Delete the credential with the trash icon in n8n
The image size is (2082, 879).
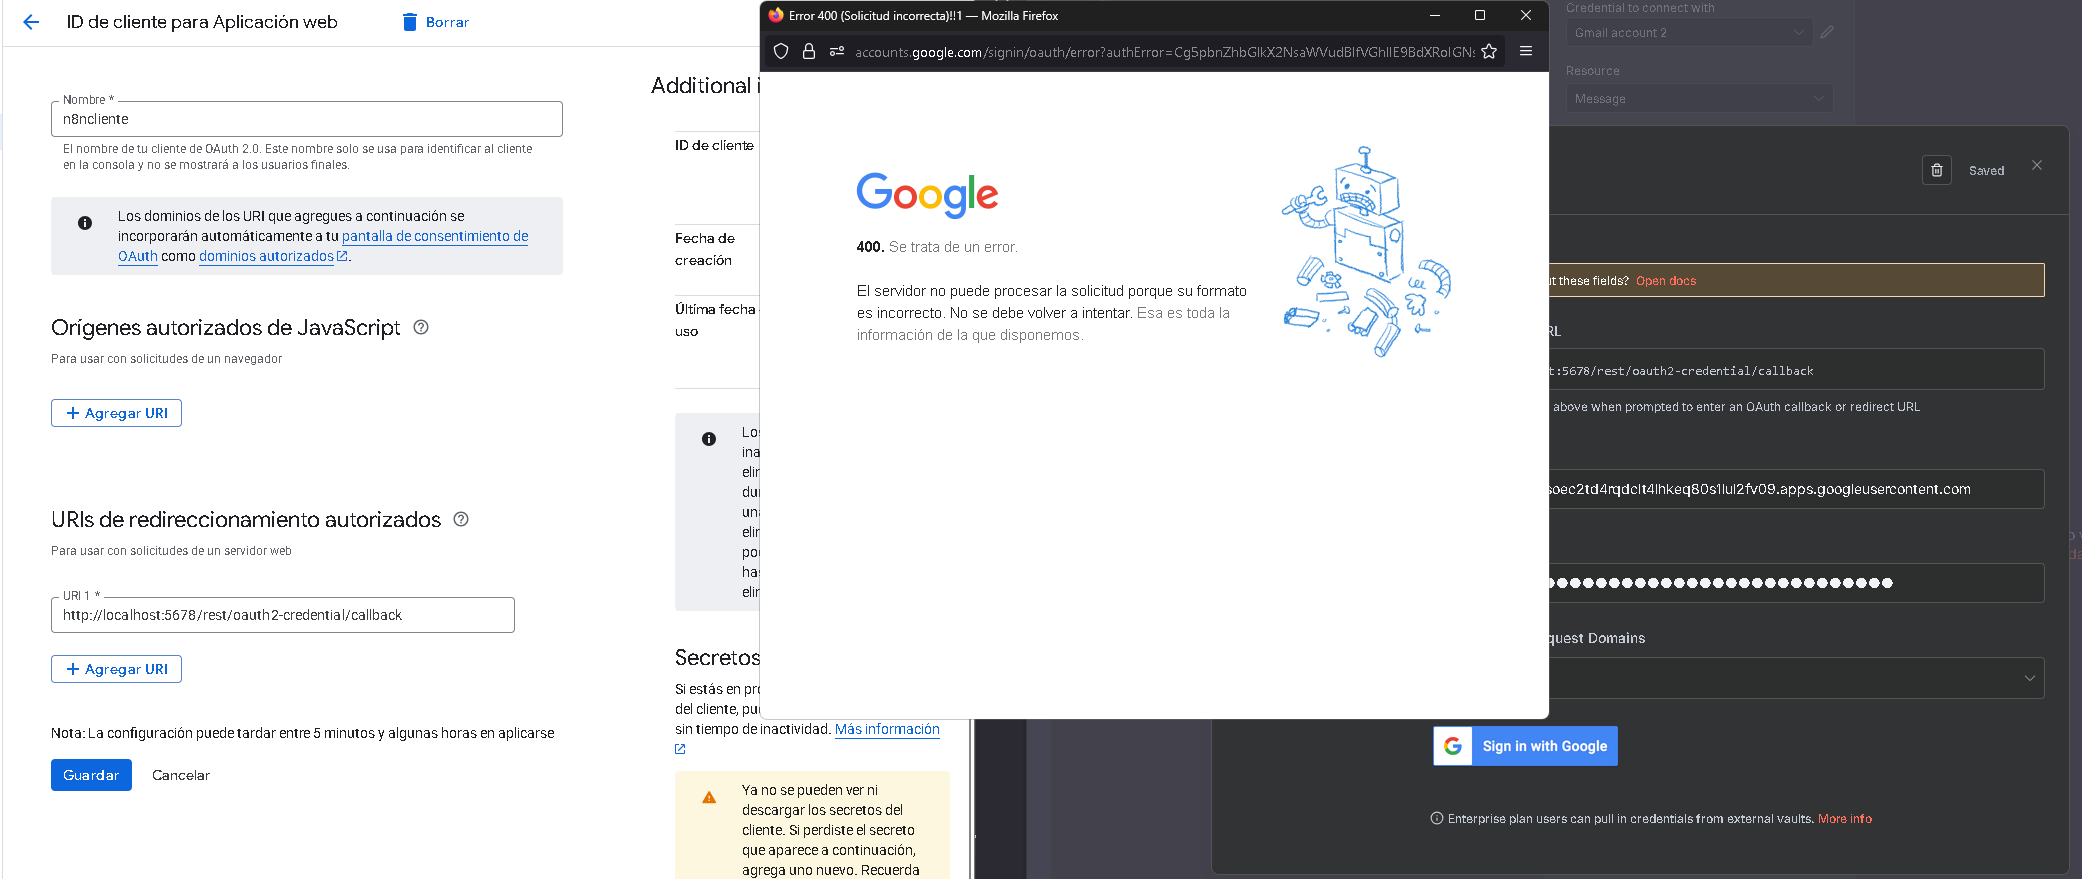point(1937,170)
